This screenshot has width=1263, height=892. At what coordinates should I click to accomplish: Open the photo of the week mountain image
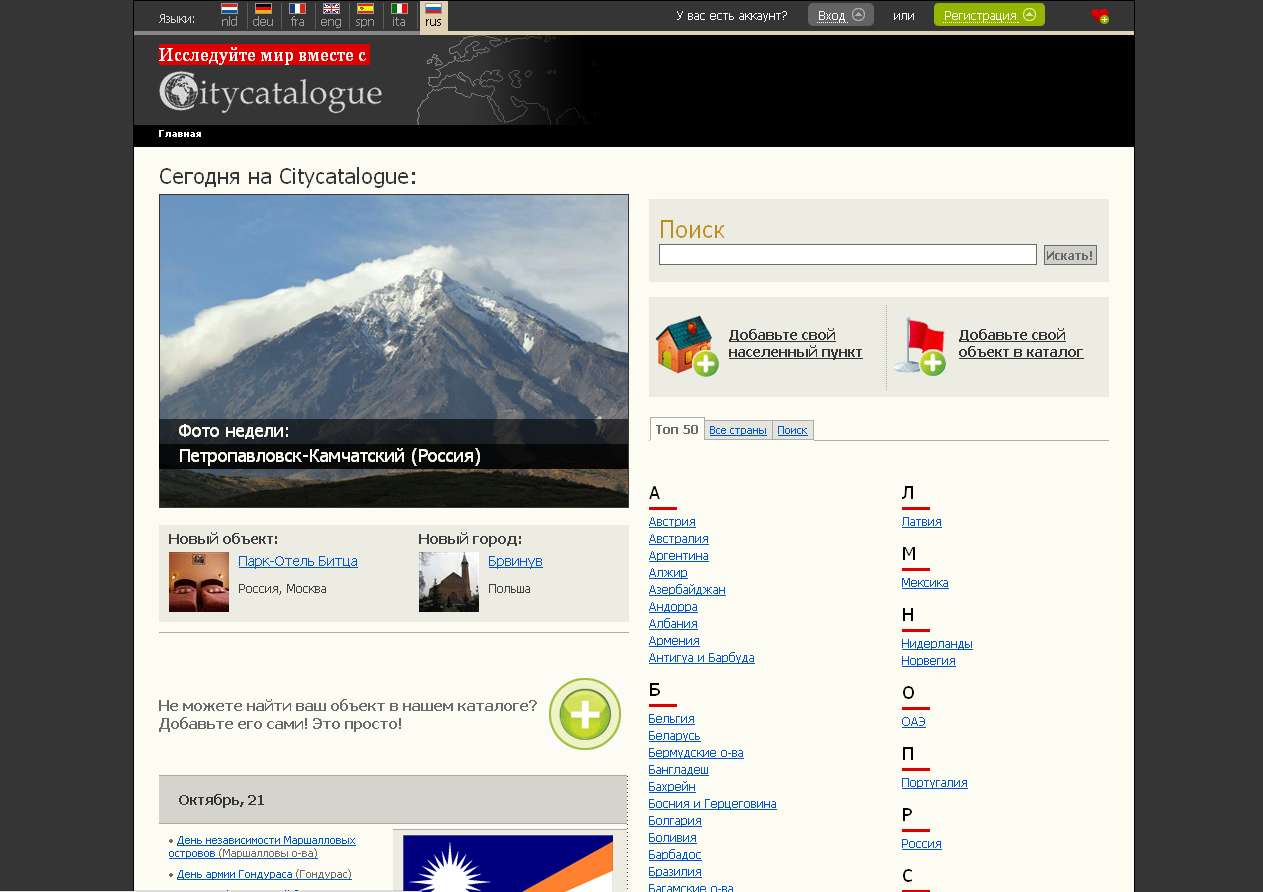tap(394, 351)
